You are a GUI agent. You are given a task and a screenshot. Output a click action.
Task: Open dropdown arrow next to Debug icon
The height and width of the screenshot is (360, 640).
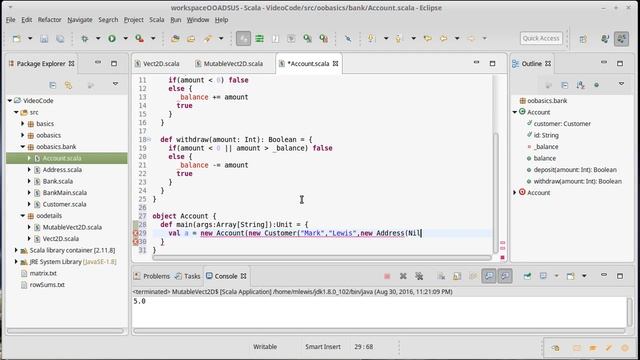pos(98,38)
